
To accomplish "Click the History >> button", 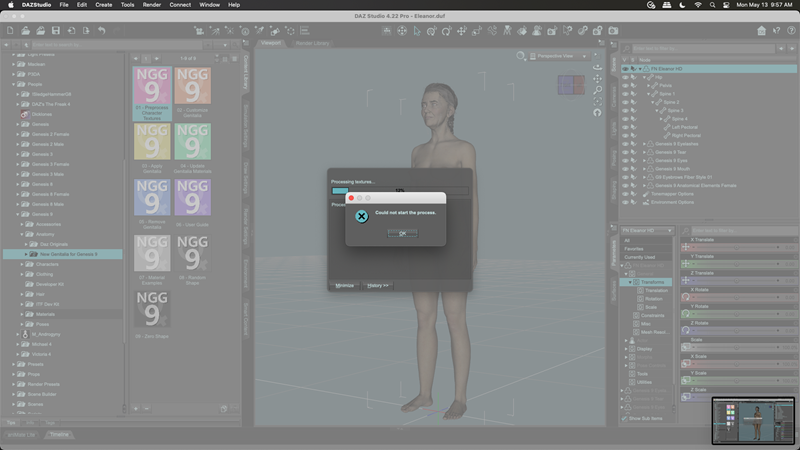I will [x=378, y=286].
